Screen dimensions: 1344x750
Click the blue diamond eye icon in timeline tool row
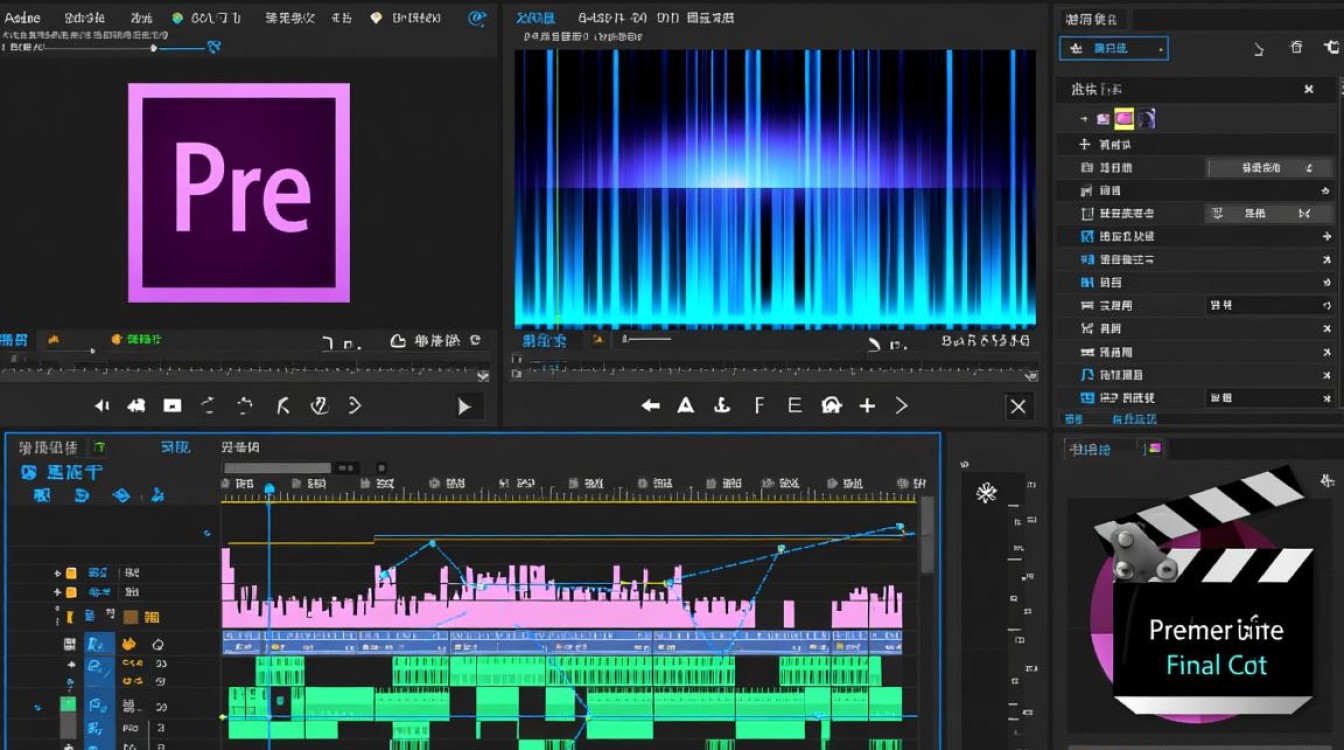click(121, 495)
